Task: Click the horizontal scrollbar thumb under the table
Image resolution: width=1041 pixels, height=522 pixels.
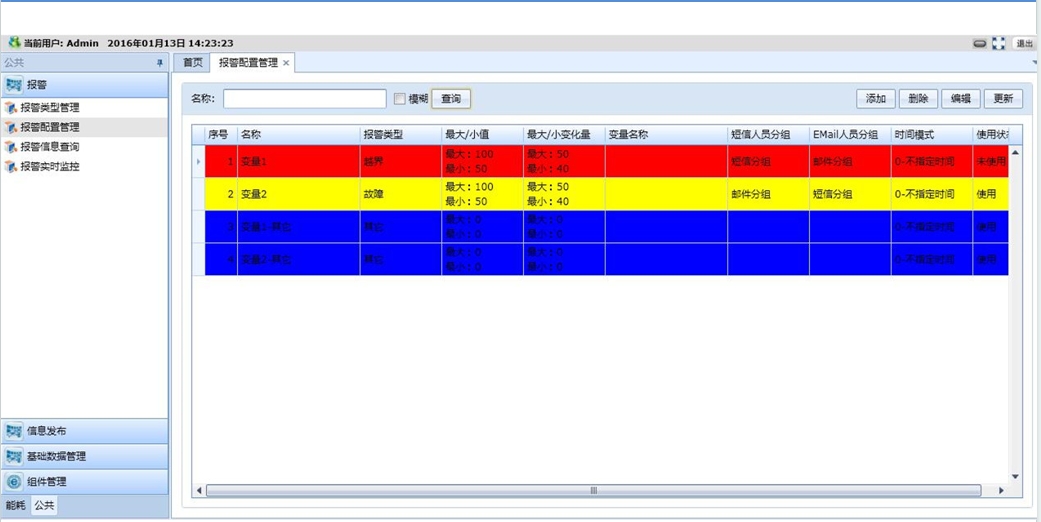Action: coord(592,490)
